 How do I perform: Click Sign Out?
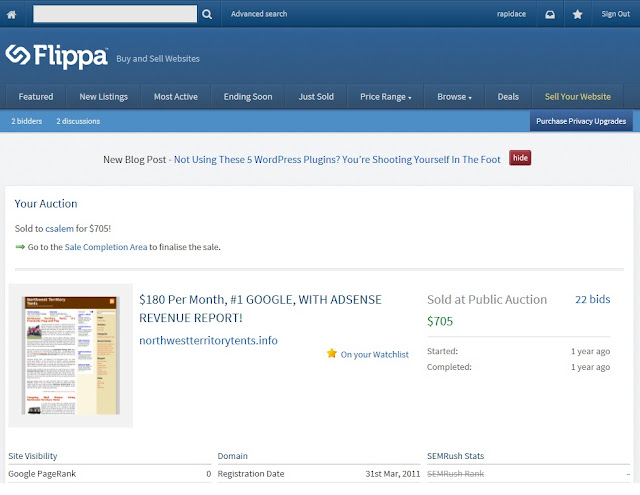616,14
